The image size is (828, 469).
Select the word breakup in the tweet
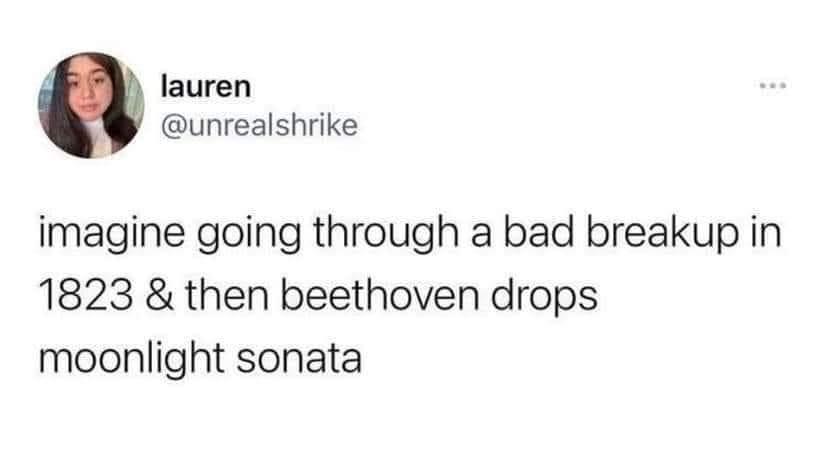662,232
